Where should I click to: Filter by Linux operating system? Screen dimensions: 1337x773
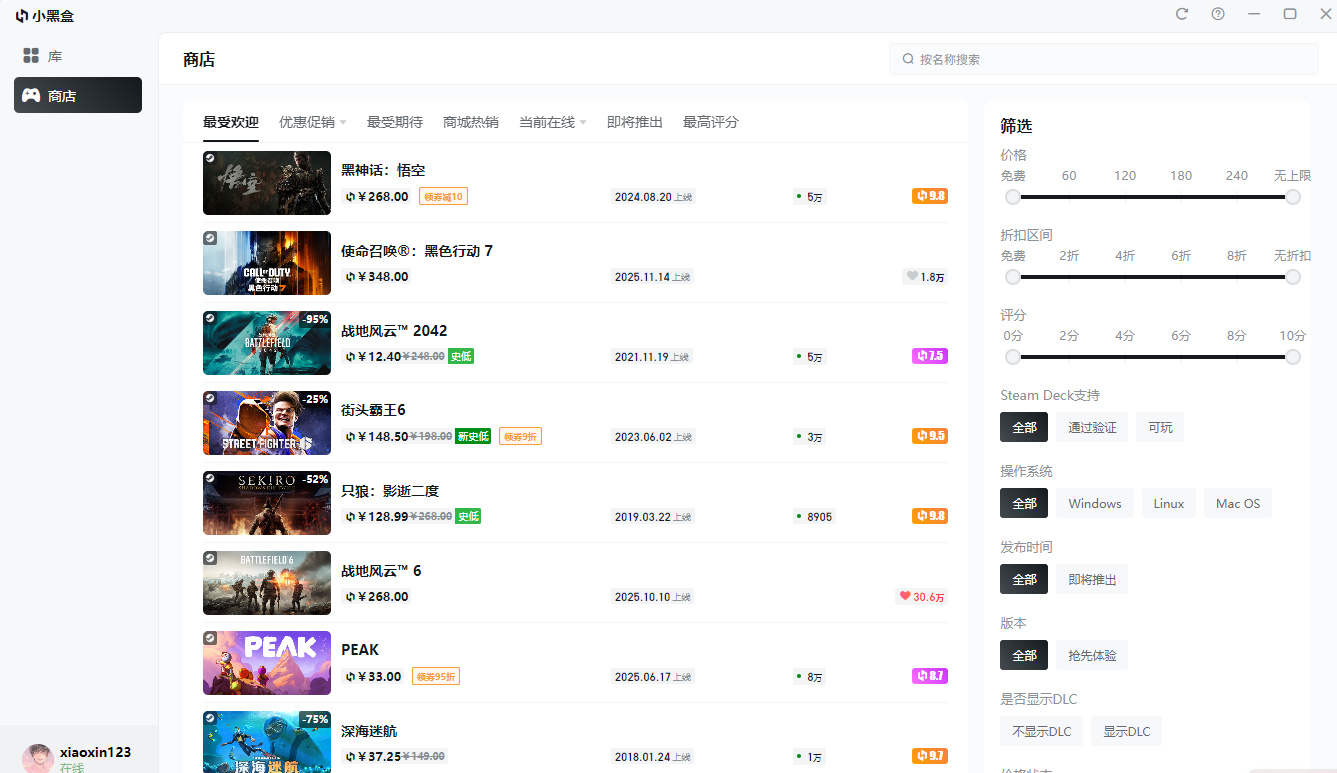(1168, 503)
